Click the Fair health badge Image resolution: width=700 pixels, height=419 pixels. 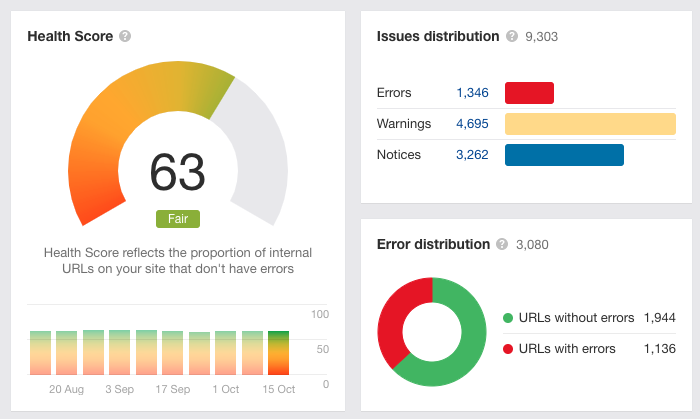coord(178,219)
